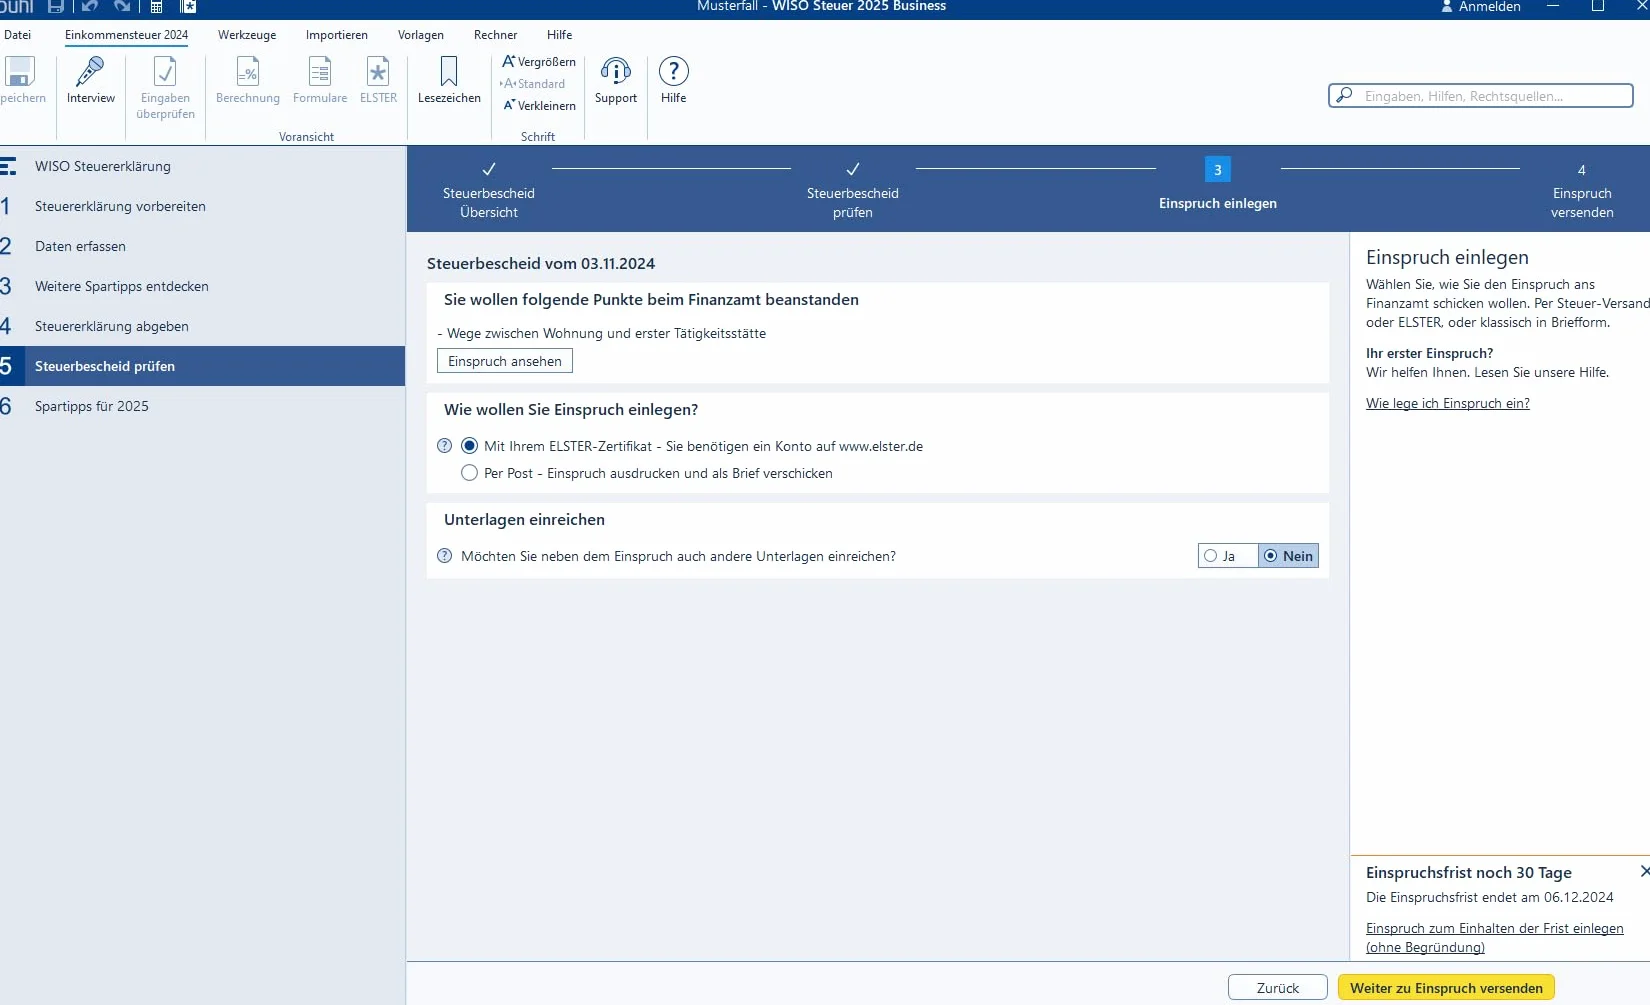Click Eingaben überprüfen ribbon icon

[x=165, y=72]
